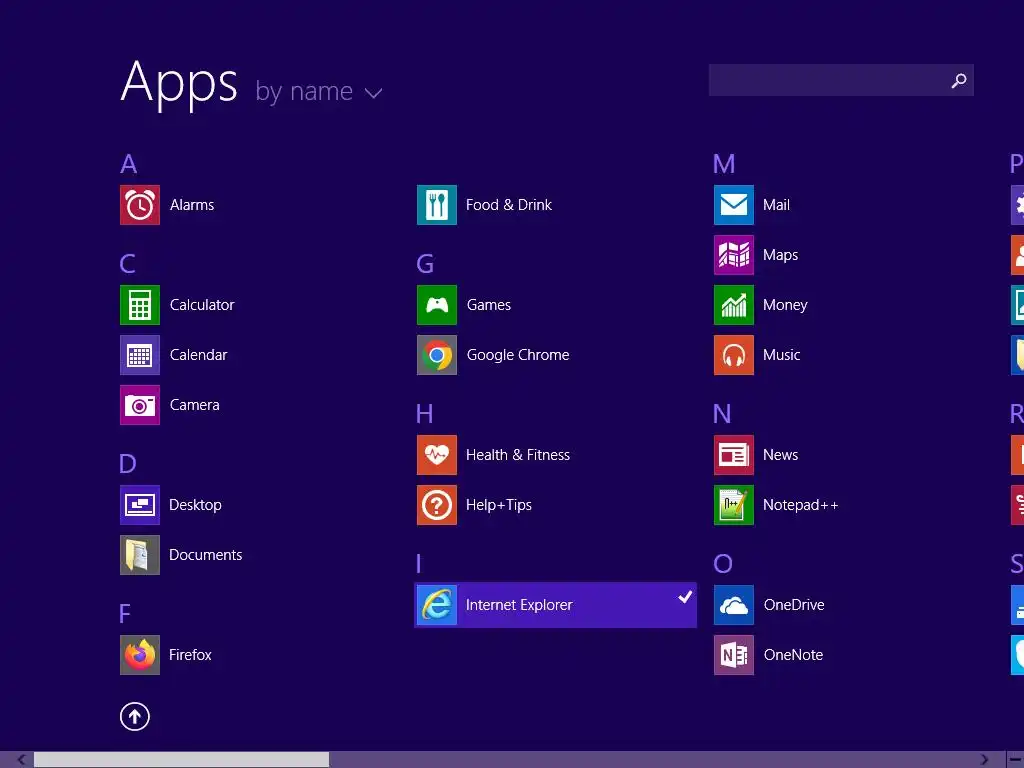
Task: Click the 'Desktop' label text
Action: [195, 505]
